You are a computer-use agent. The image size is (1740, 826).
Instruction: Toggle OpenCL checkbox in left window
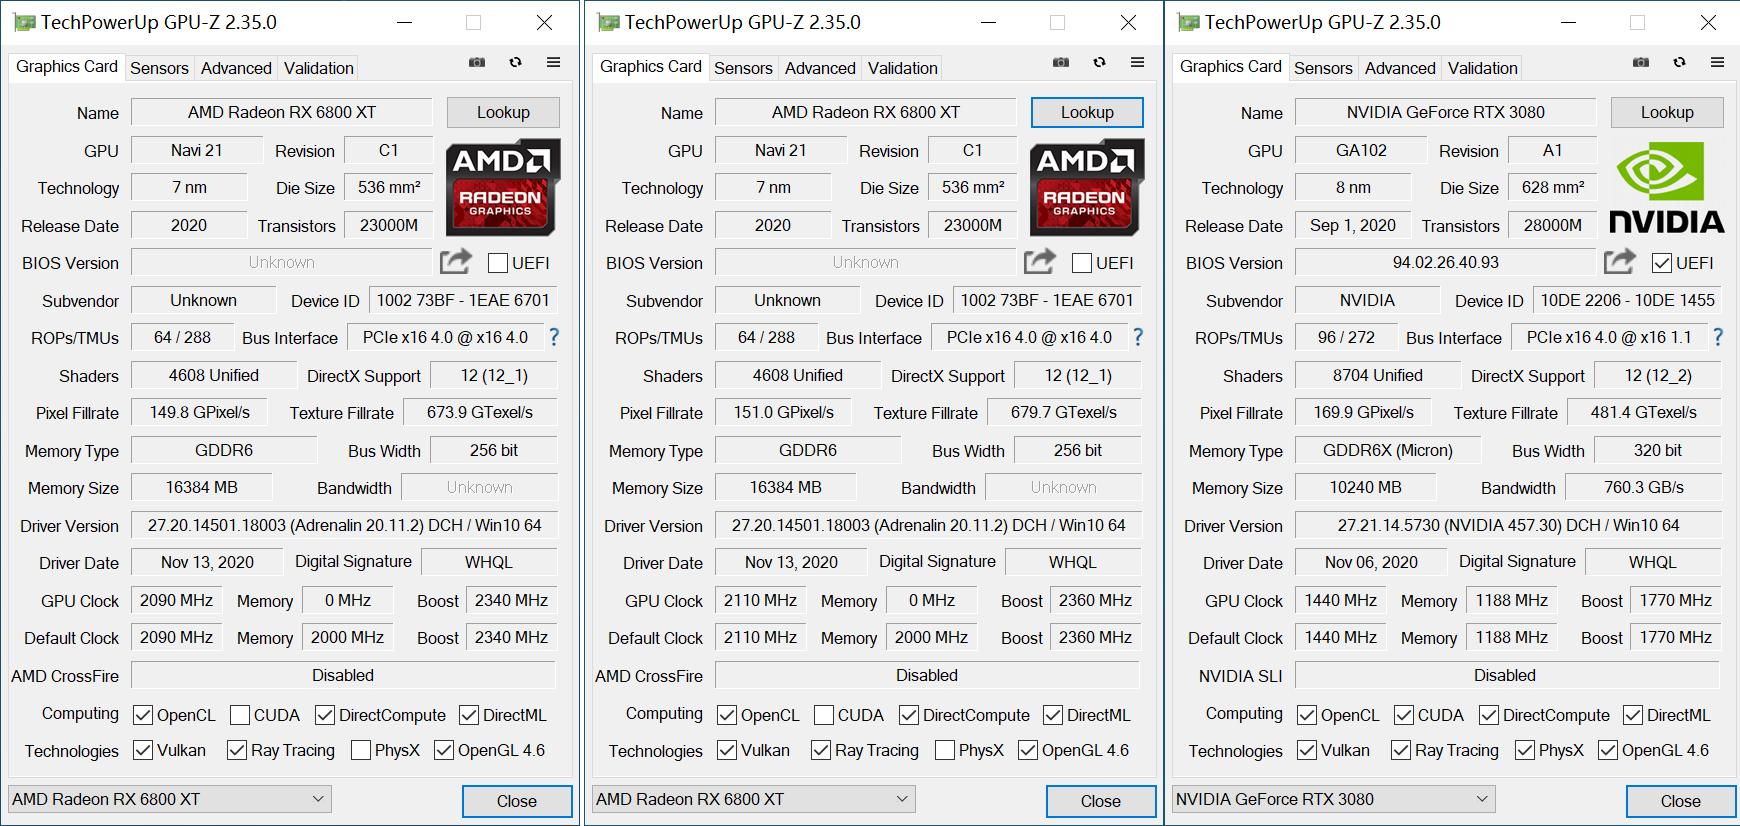[x=143, y=715]
